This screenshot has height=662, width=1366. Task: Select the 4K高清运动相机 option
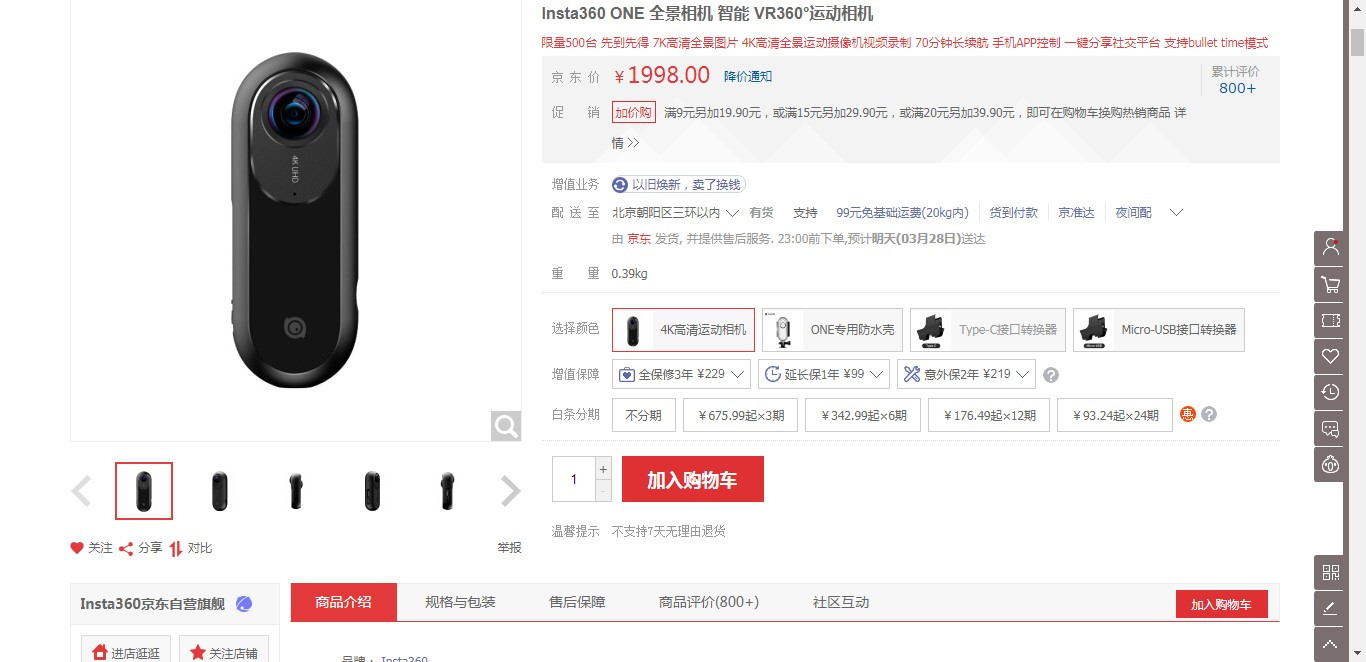[x=684, y=330]
